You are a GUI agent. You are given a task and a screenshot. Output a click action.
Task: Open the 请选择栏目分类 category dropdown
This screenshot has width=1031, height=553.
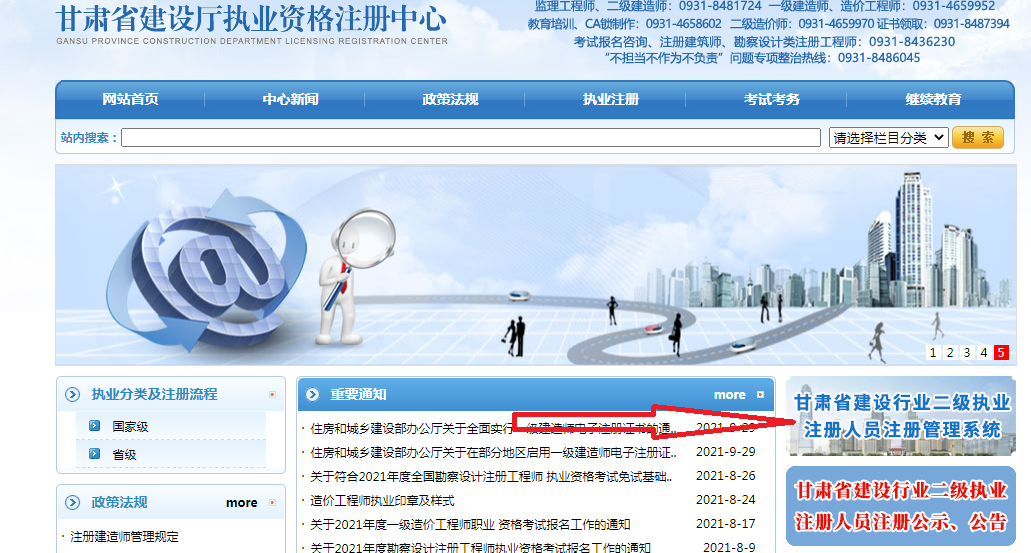coord(888,138)
